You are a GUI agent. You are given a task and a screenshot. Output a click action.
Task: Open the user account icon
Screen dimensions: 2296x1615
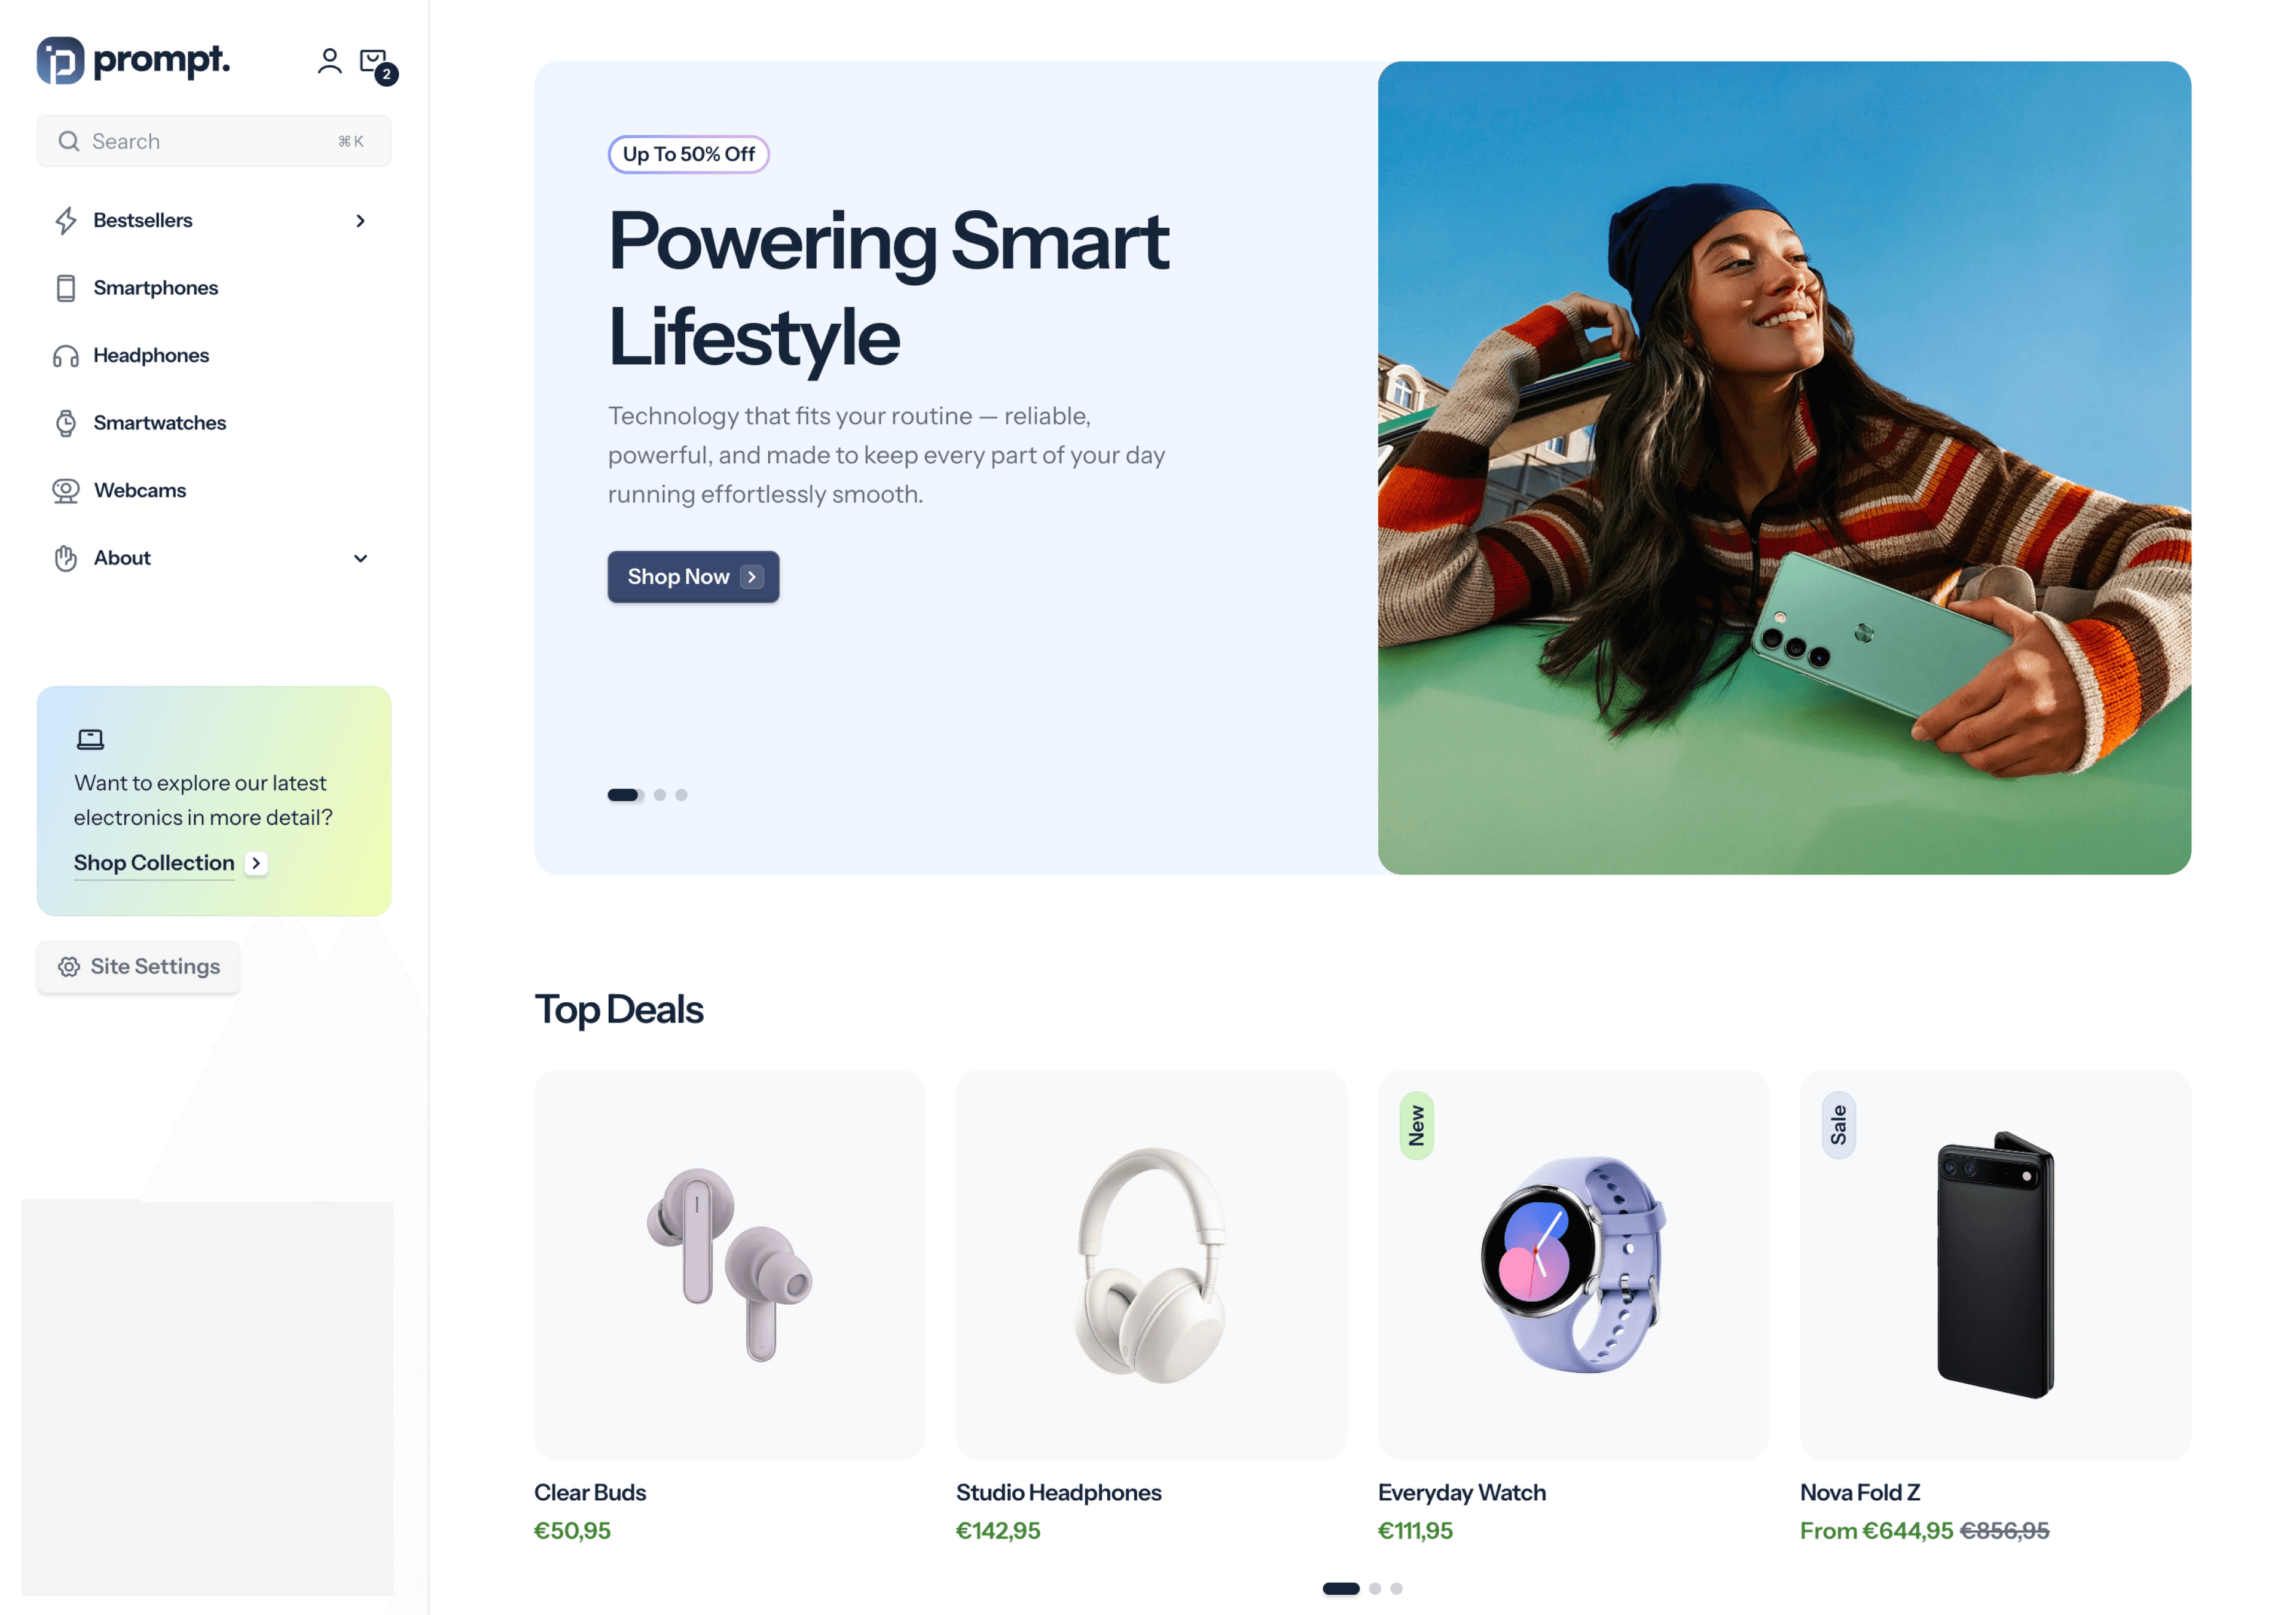329,62
